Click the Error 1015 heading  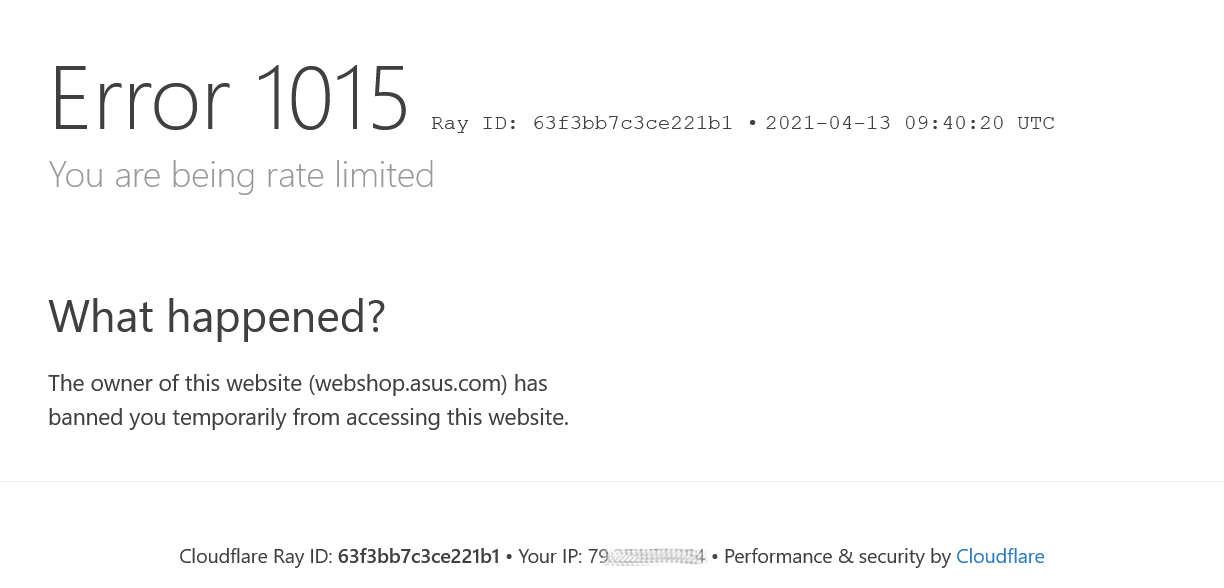[x=229, y=98]
